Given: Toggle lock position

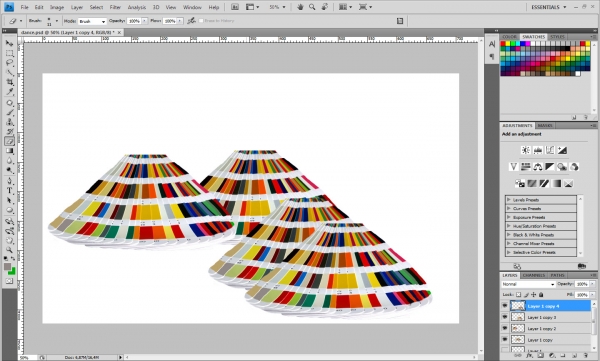Looking at the screenshot, I should (533, 295).
